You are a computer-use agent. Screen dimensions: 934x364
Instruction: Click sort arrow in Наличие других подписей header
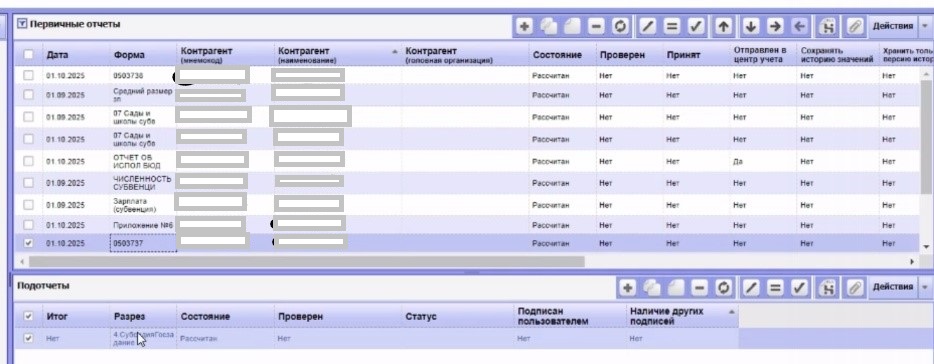pos(731,312)
